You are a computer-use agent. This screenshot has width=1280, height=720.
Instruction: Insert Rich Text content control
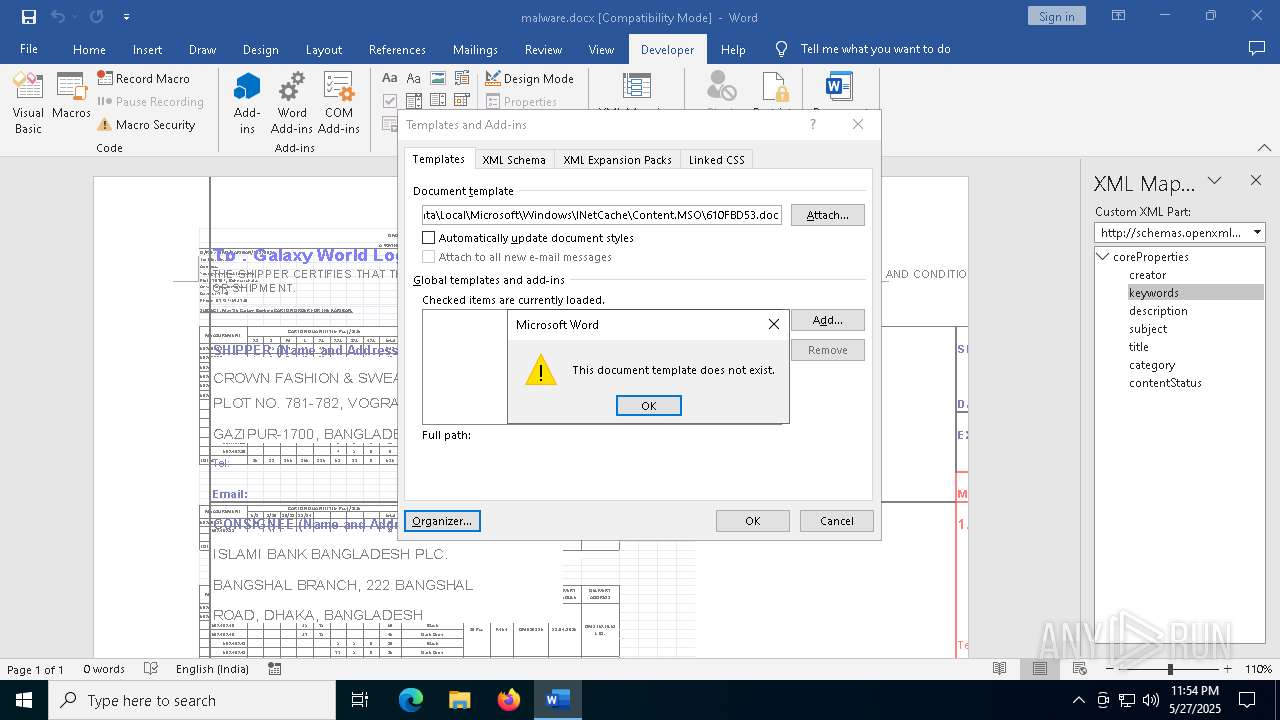(391, 78)
